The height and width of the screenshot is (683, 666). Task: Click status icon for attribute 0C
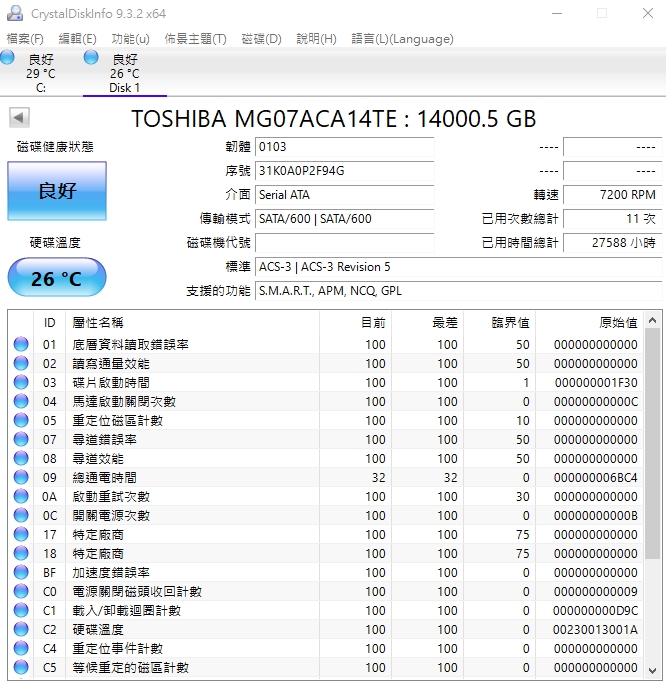(x=21, y=515)
